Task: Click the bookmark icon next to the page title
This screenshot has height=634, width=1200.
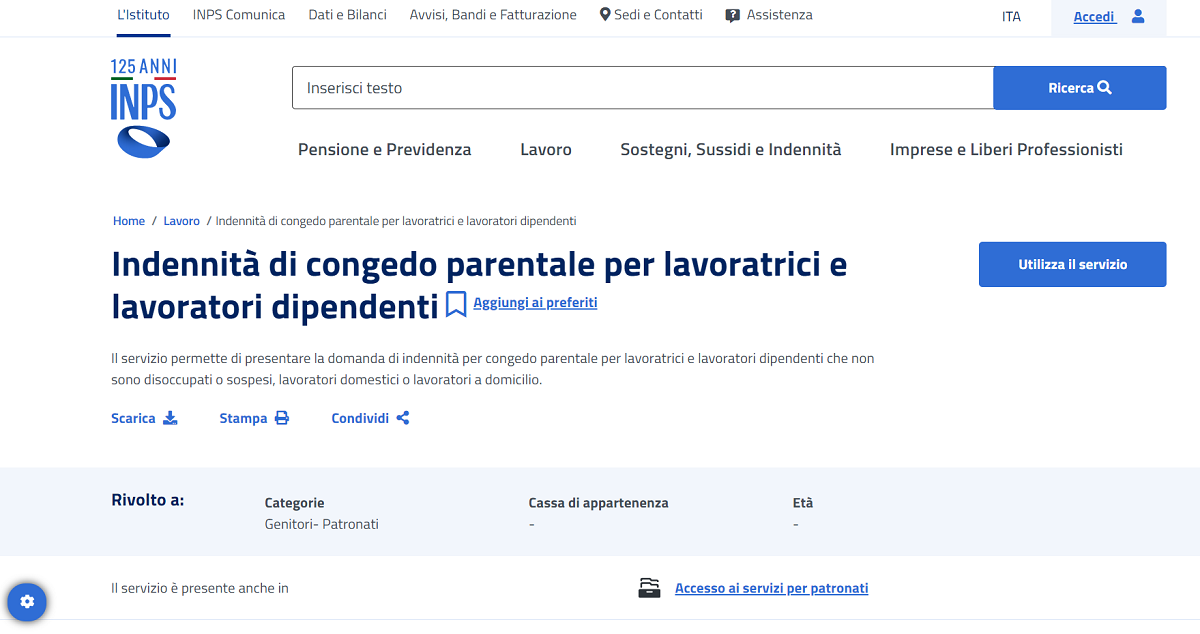Action: (456, 303)
